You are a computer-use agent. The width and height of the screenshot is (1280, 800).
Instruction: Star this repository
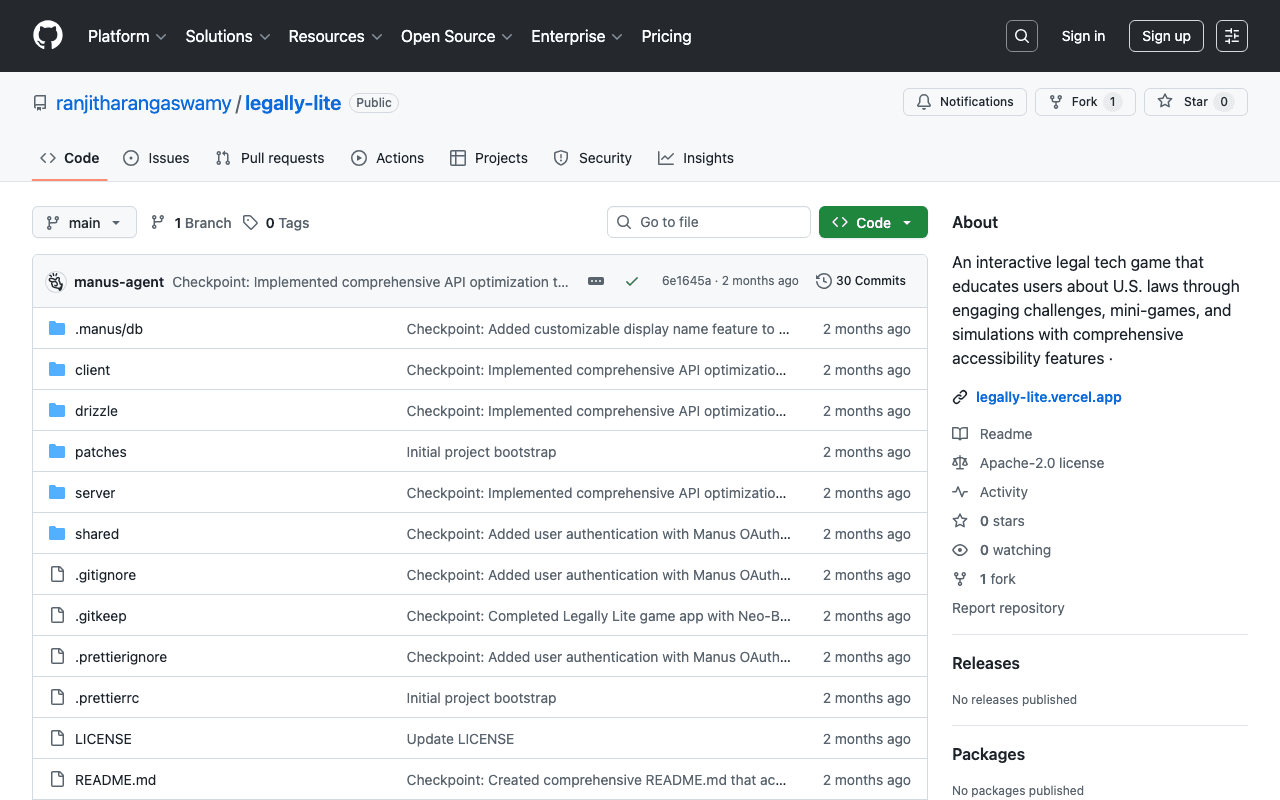(x=1196, y=102)
